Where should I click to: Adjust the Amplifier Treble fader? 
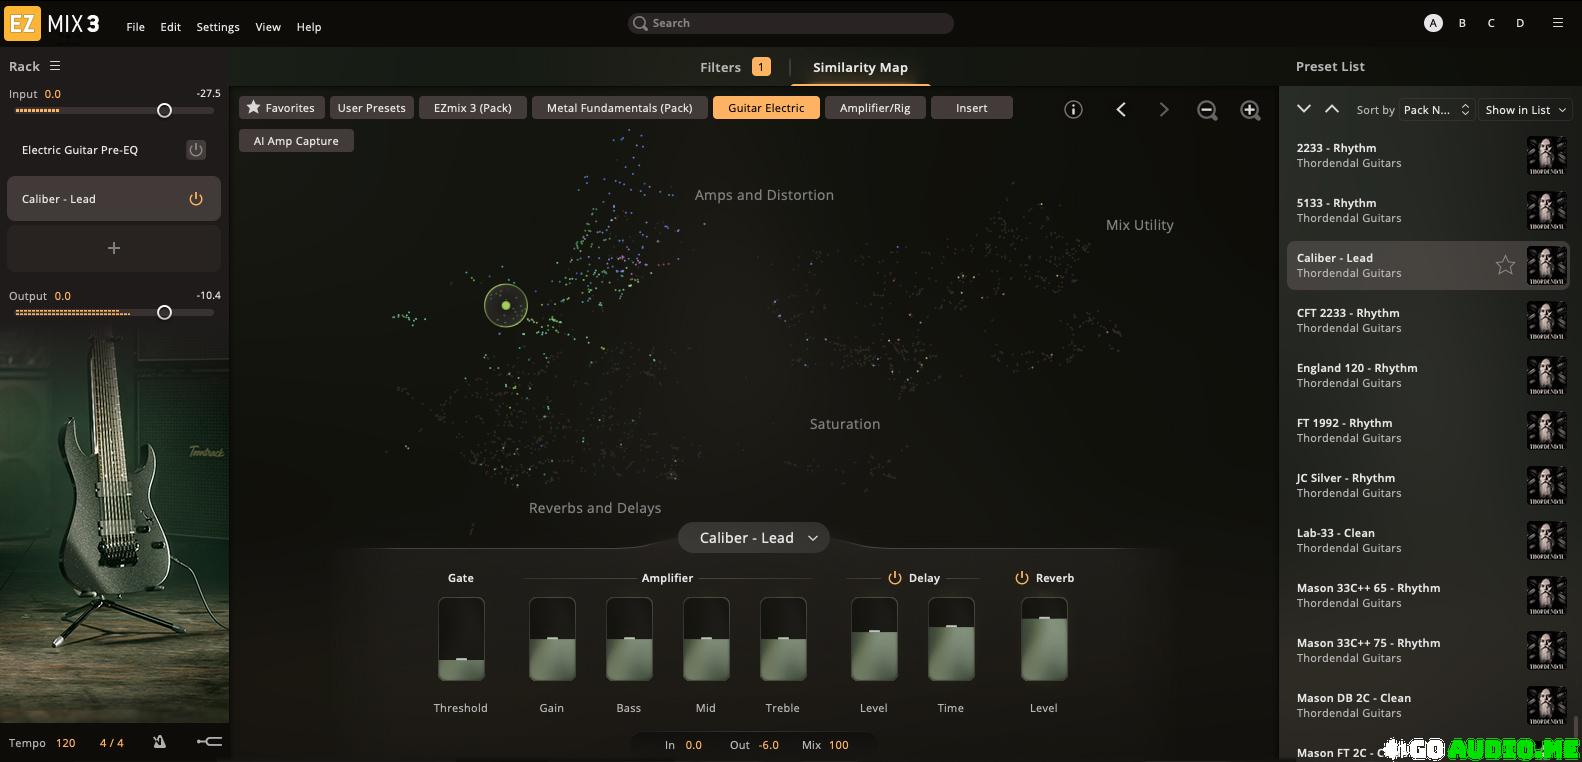point(783,639)
